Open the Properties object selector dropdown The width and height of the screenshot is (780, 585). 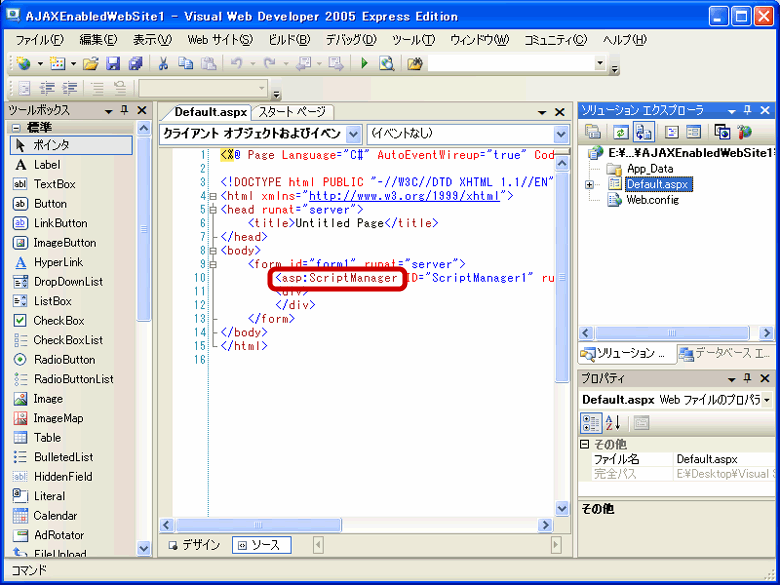pos(767,399)
